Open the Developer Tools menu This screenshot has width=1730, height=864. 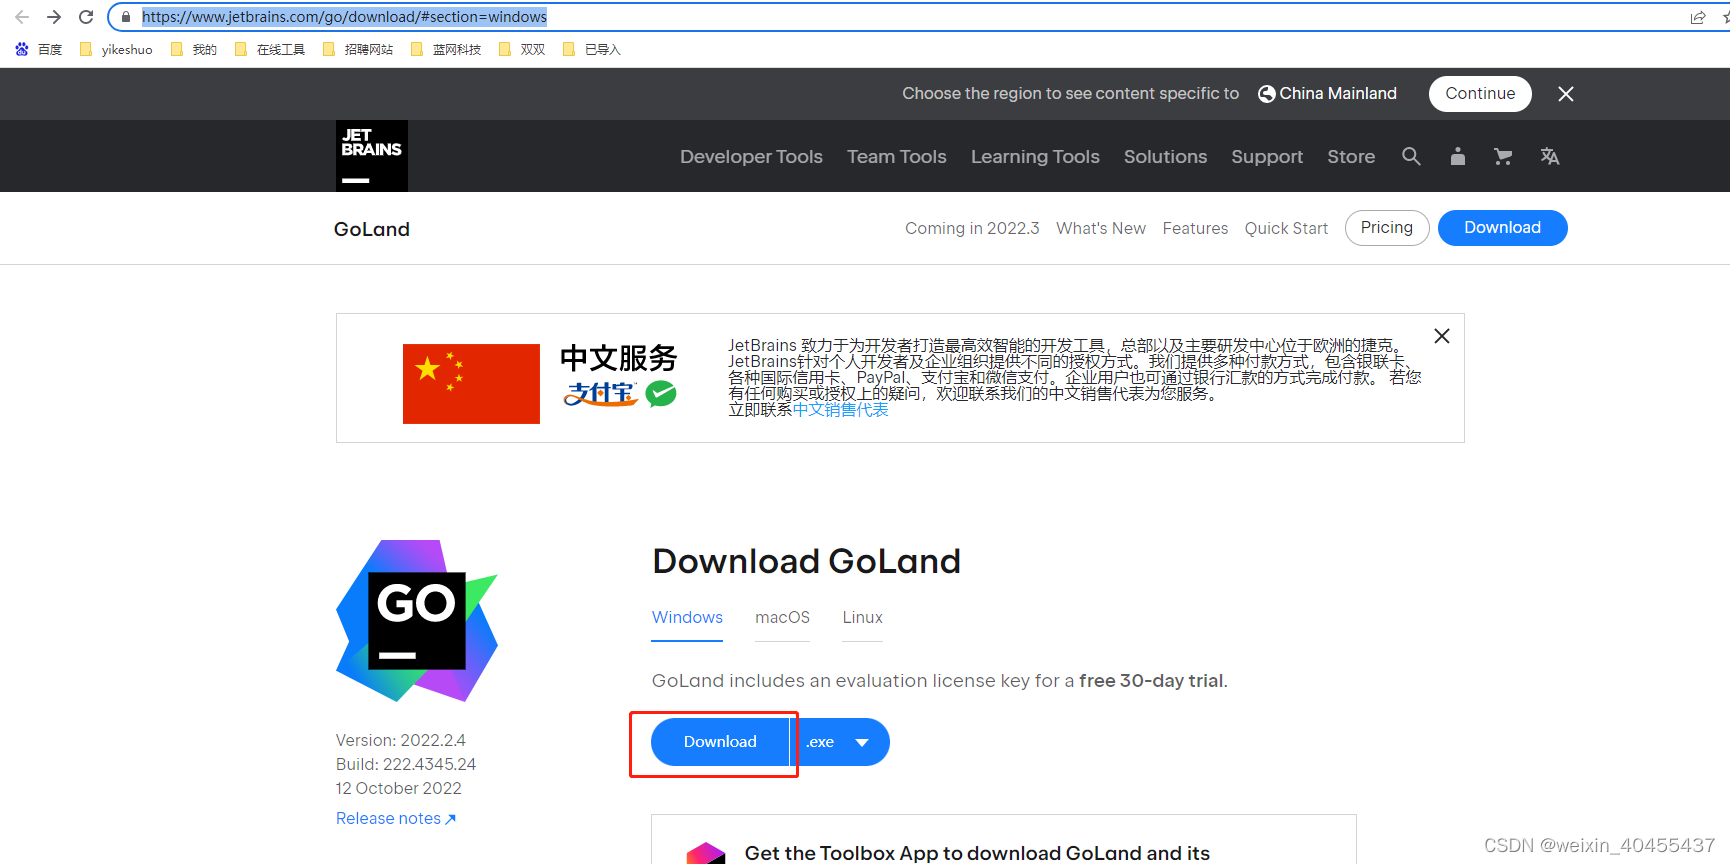click(751, 156)
